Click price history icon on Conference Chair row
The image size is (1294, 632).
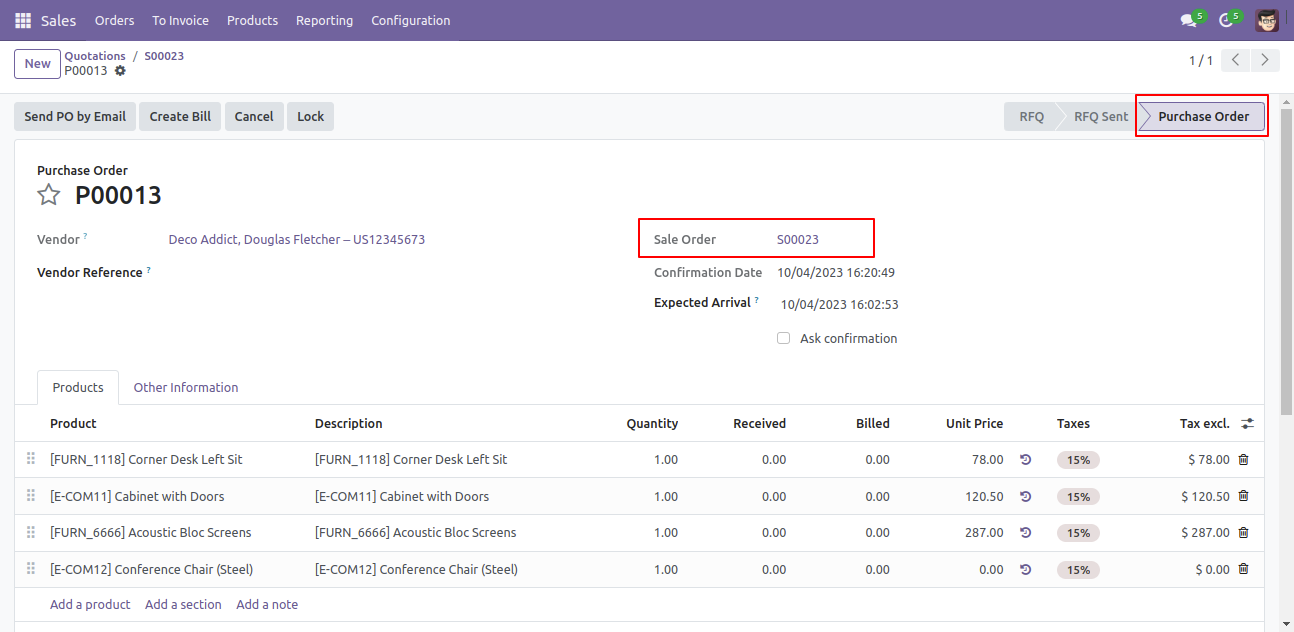click(1026, 569)
